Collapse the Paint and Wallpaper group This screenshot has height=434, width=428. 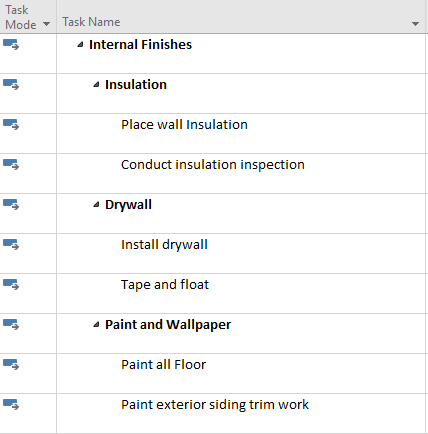click(x=96, y=325)
